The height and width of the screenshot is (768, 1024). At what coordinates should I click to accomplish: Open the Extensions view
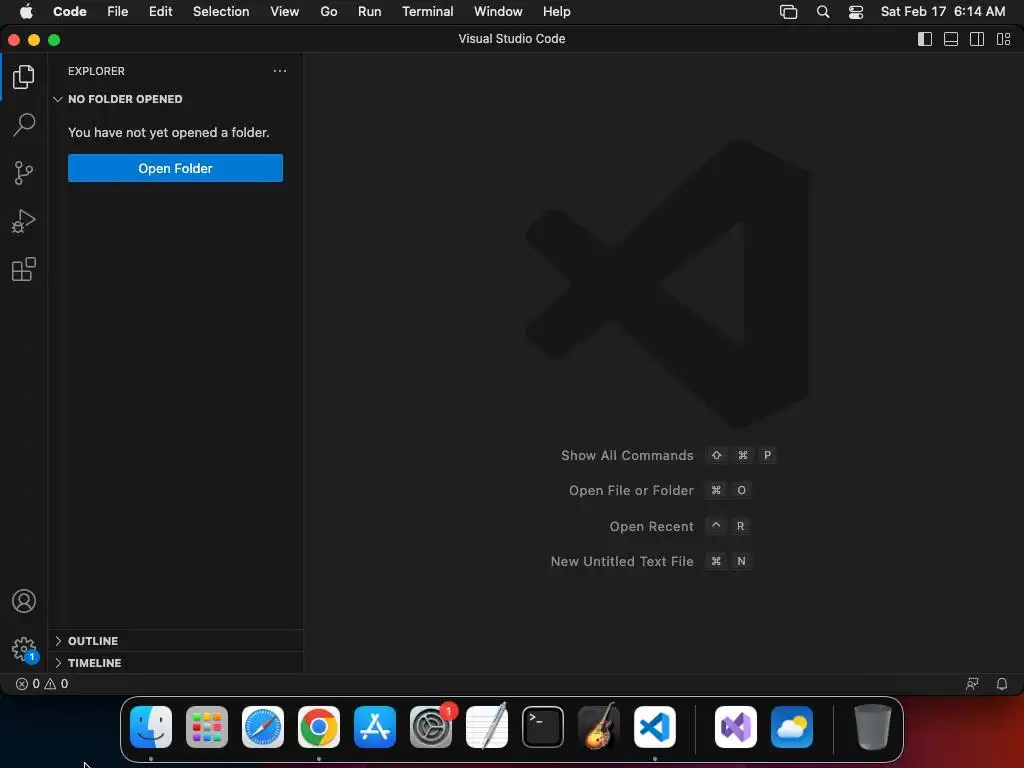coord(24,269)
